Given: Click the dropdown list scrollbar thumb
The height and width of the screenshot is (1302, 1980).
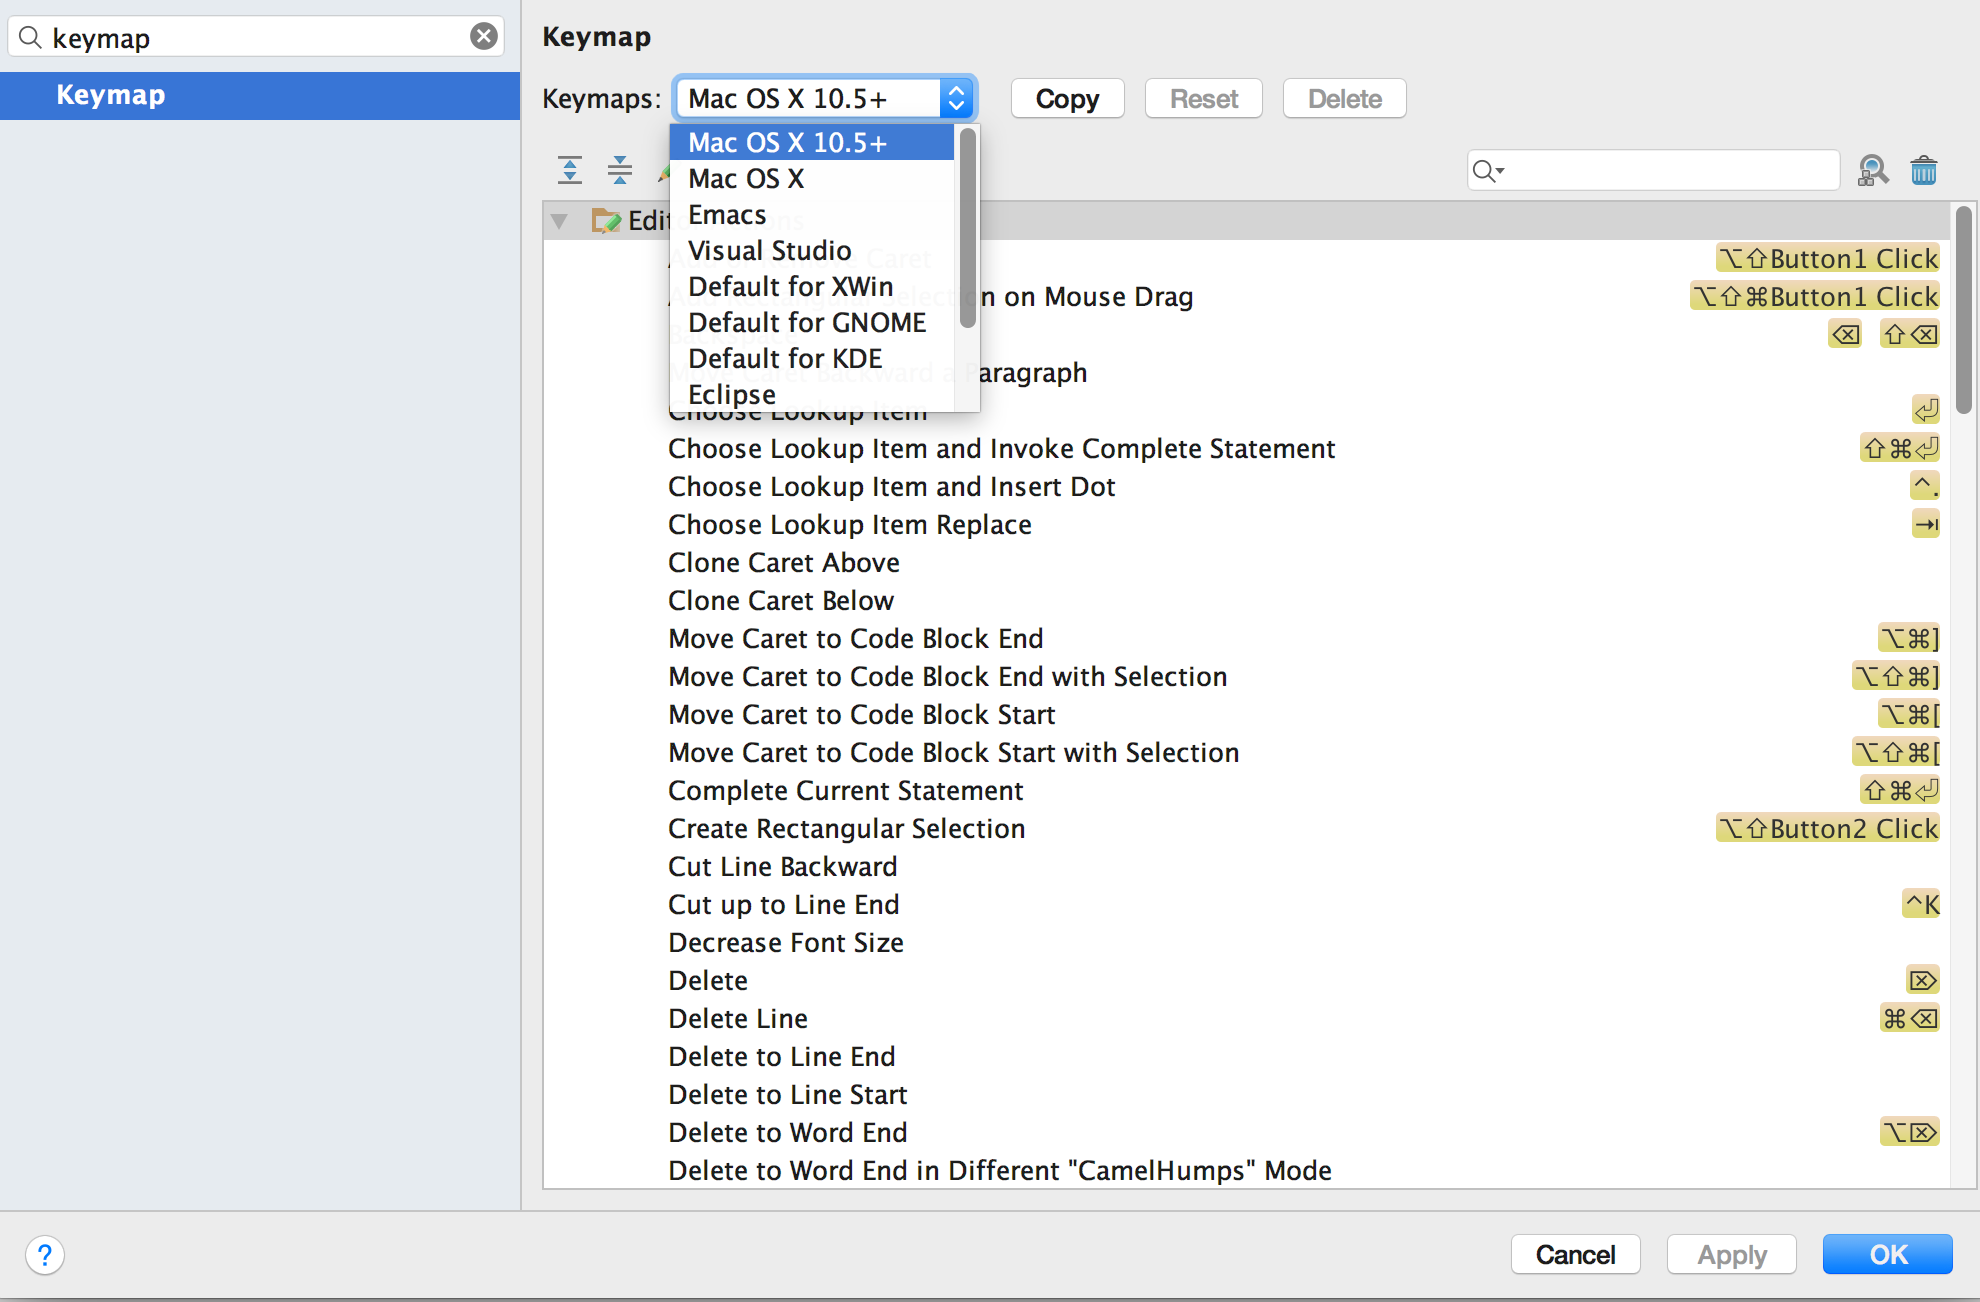Looking at the screenshot, I should click(x=967, y=230).
